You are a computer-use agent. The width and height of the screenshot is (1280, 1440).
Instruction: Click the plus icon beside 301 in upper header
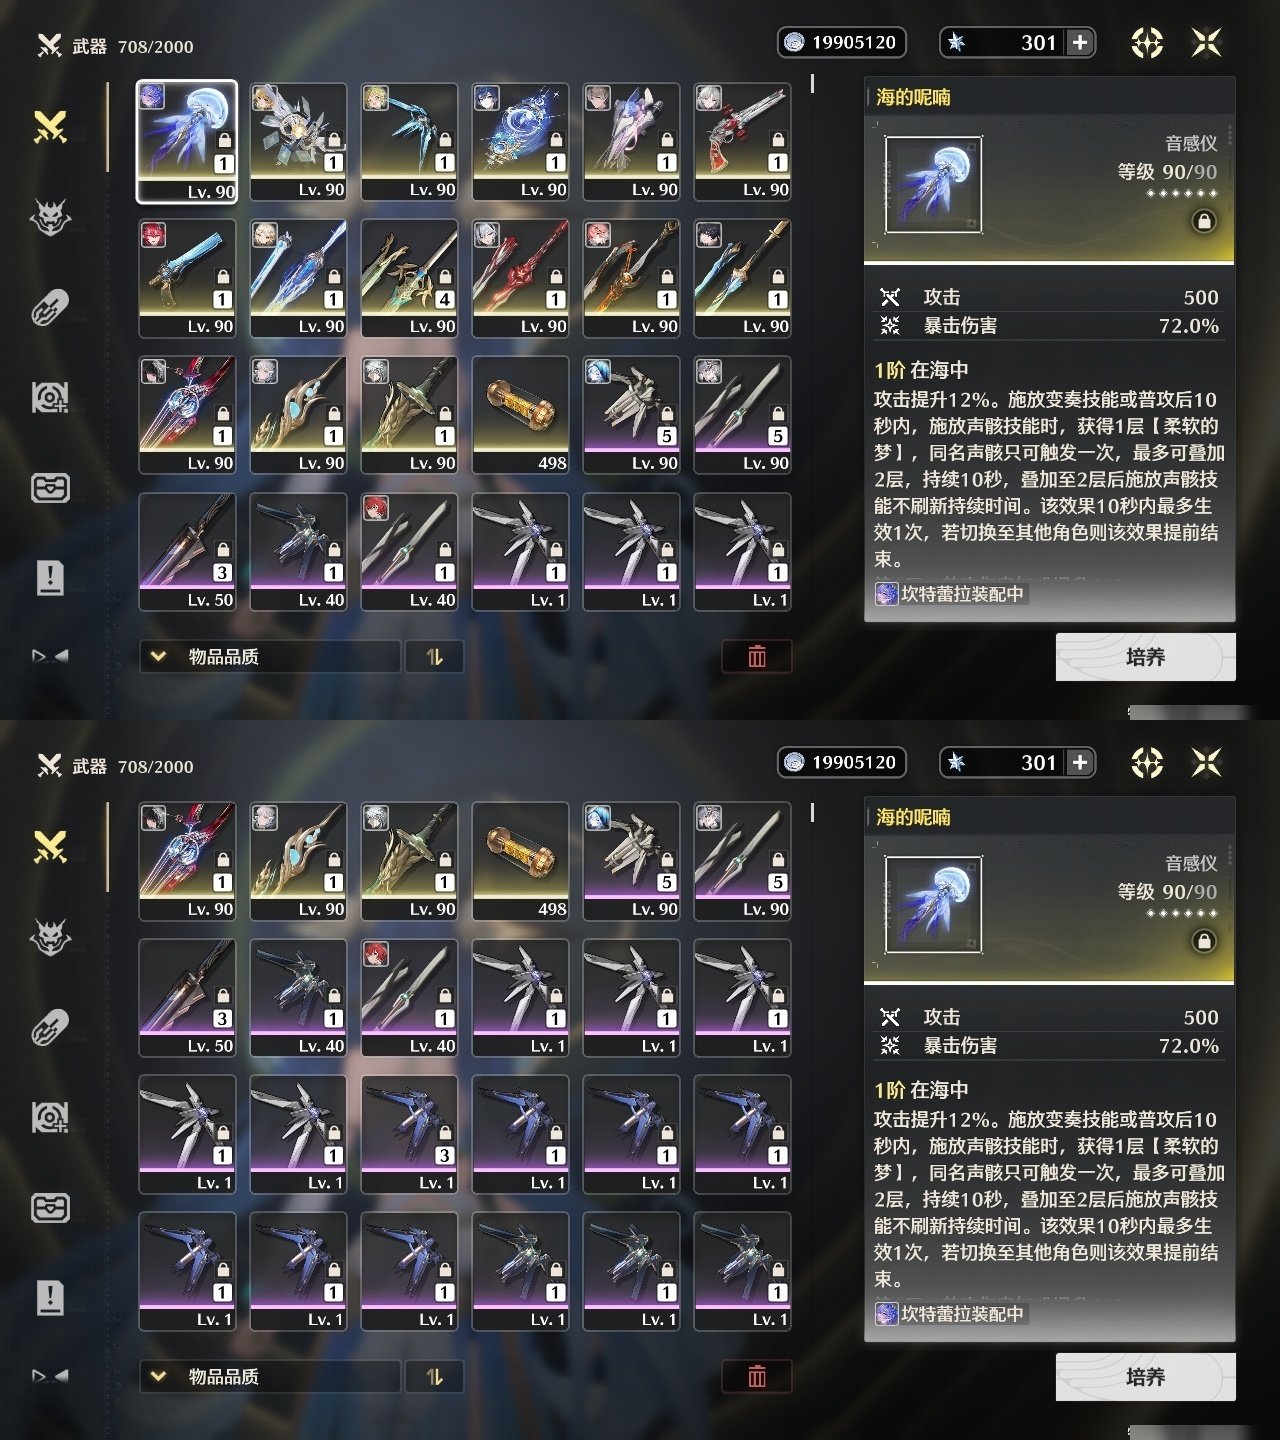(x=1080, y=42)
